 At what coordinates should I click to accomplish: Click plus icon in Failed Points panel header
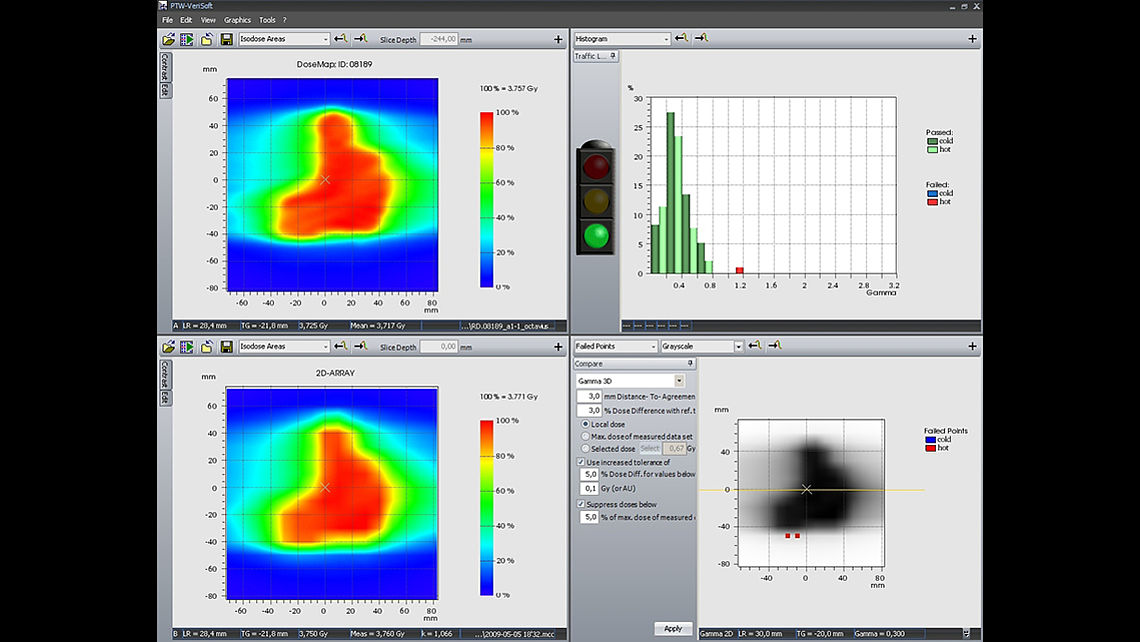pos(972,347)
